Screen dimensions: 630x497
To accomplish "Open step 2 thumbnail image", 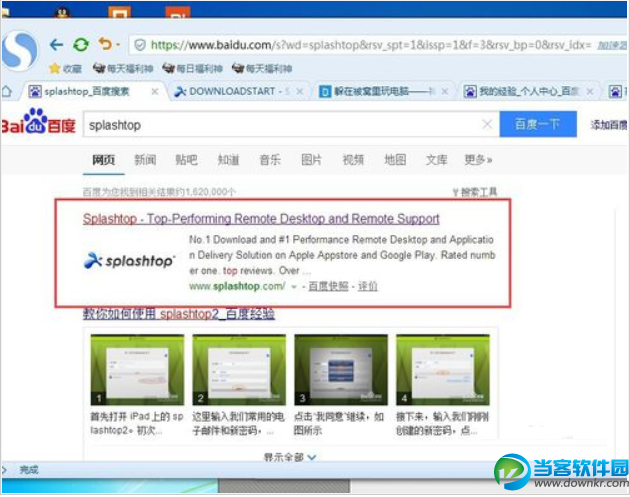I will click(239, 370).
